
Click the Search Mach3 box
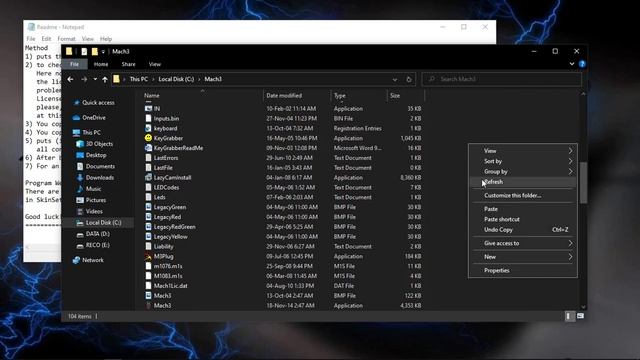pyautogui.click(x=502, y=79)
